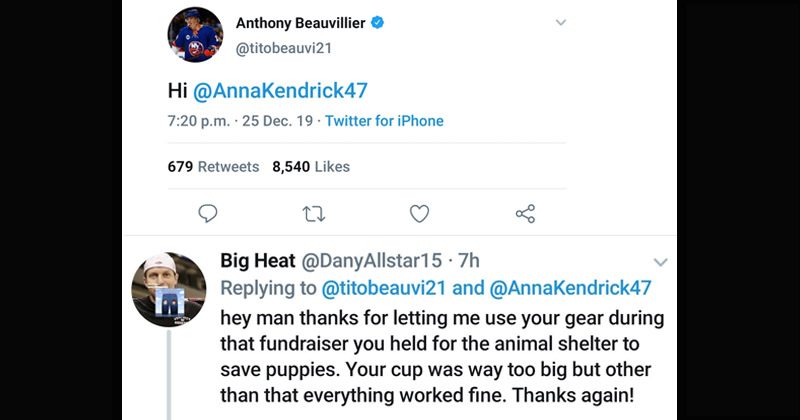Image resolution: width=800 pixels, height=420 pixels.
Task: Click @AnnaKendrick47 in Replying to line
Action: 570,288
